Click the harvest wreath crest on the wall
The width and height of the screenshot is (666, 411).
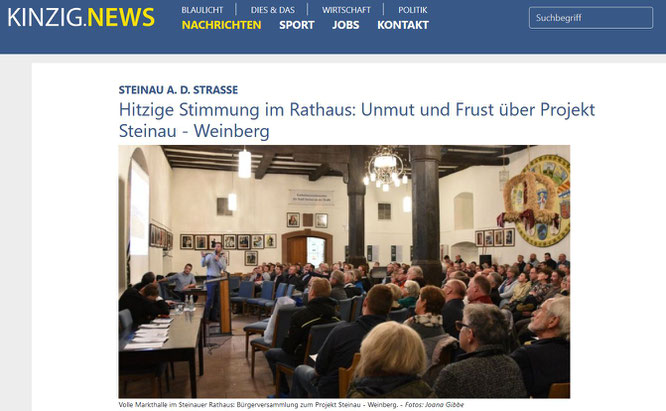click(534, 200)
